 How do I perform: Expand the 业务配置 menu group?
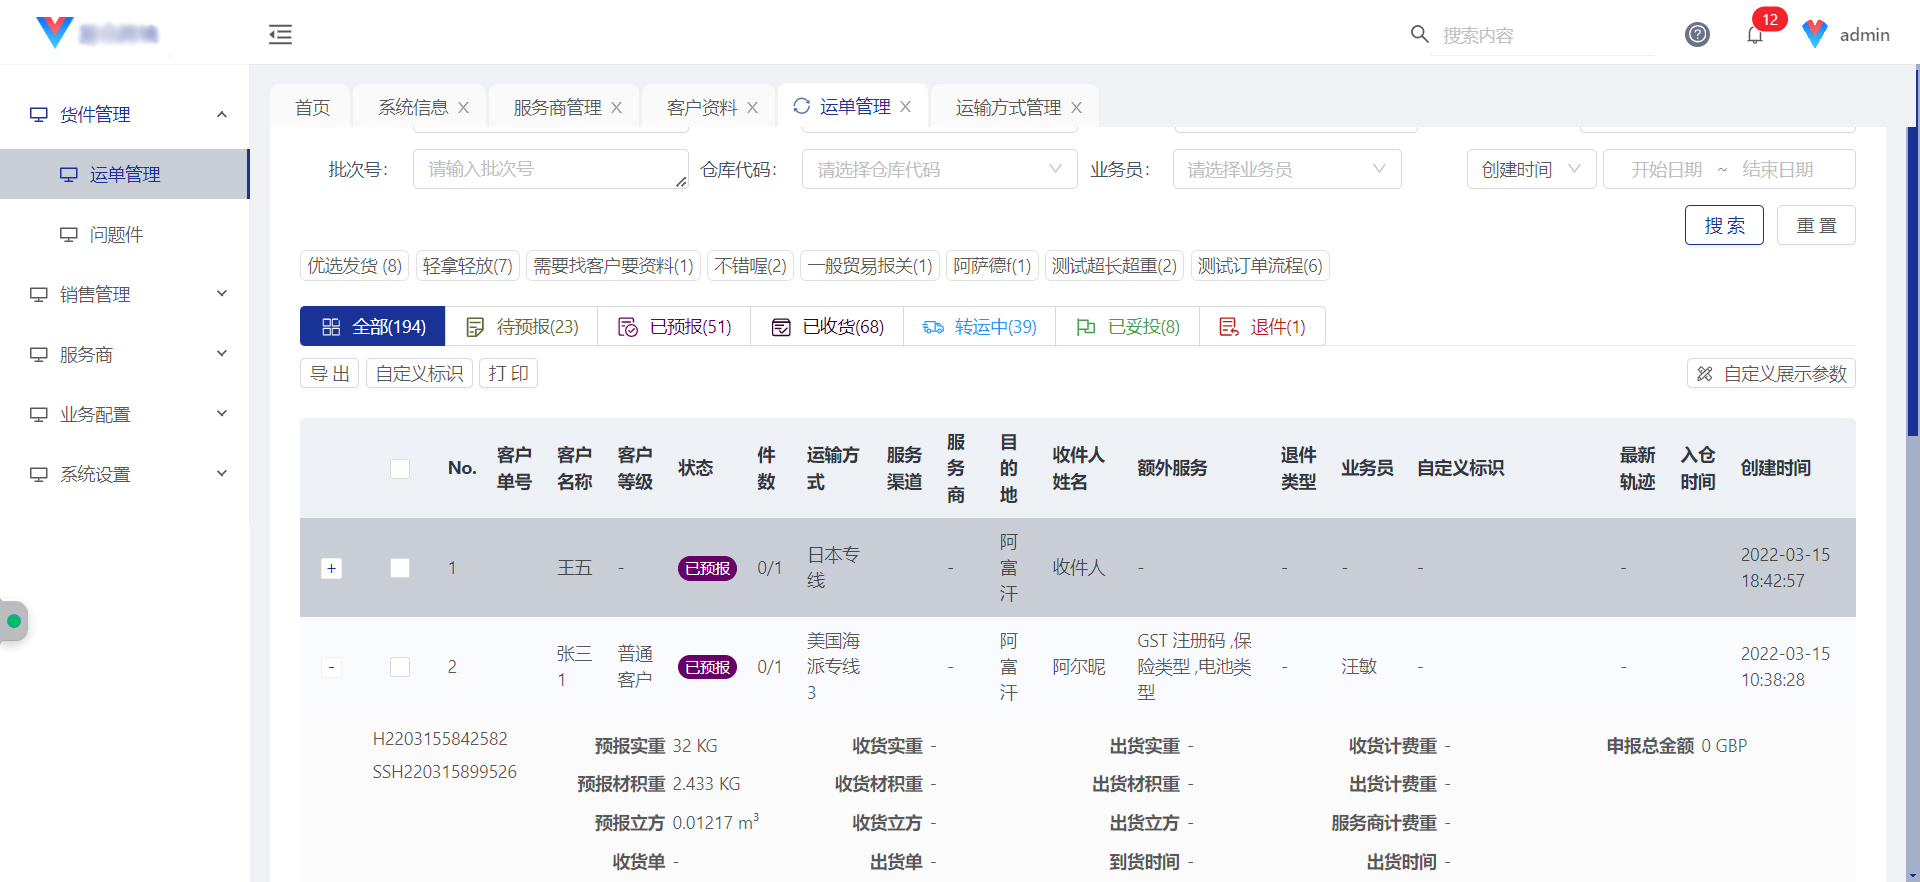[222, 414]
